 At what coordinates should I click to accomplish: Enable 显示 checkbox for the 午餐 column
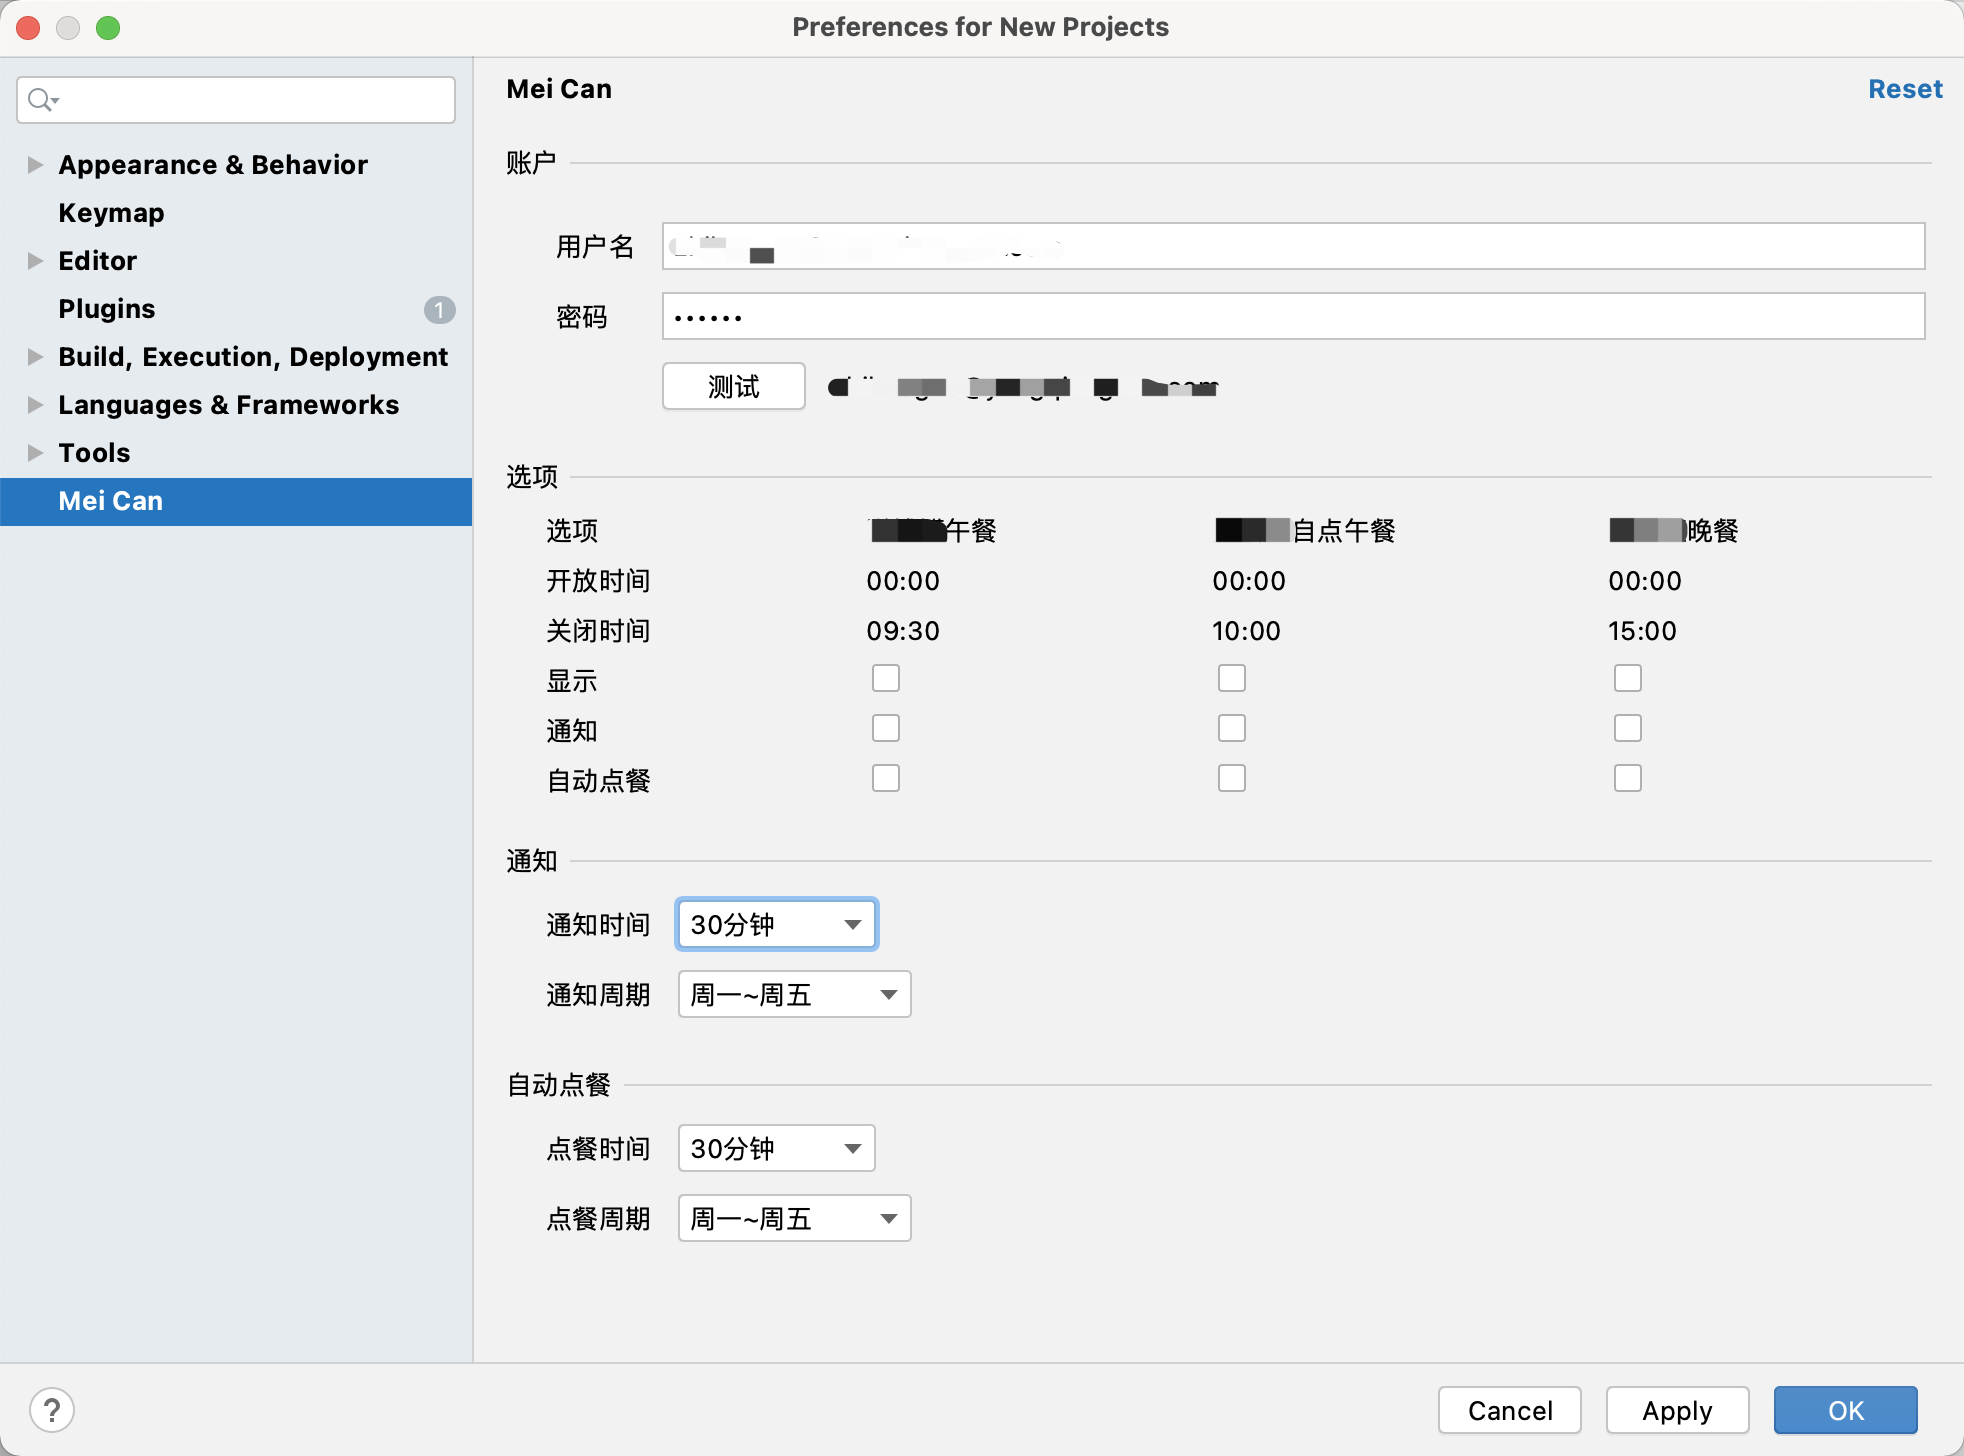tap(886, 679)
